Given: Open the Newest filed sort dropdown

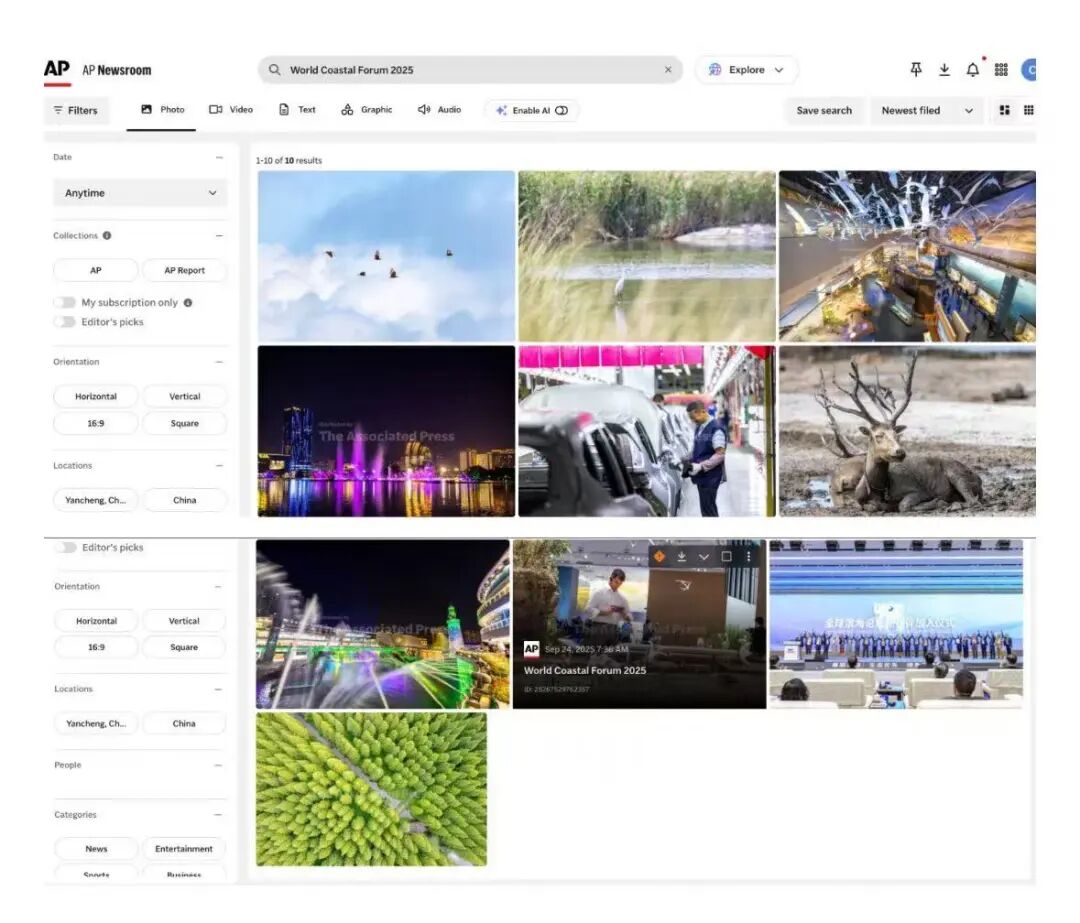Looking at the screenshot, I should click(926, 110).
